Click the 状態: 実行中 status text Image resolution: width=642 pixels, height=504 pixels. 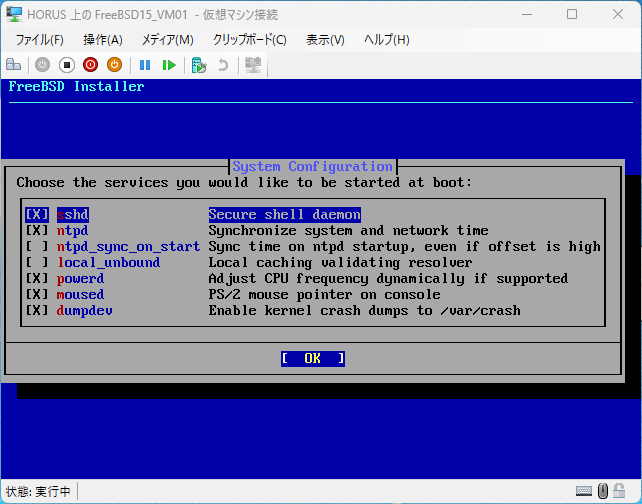pyautogui.click(x=38, y=491)
